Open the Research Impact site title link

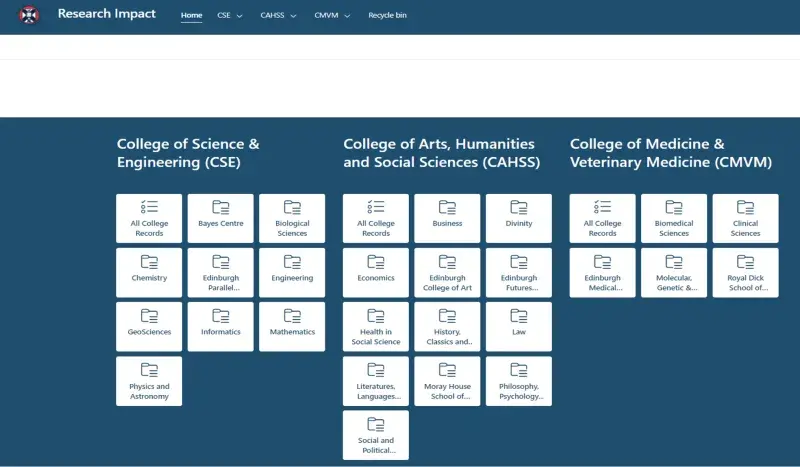(107, 14)
